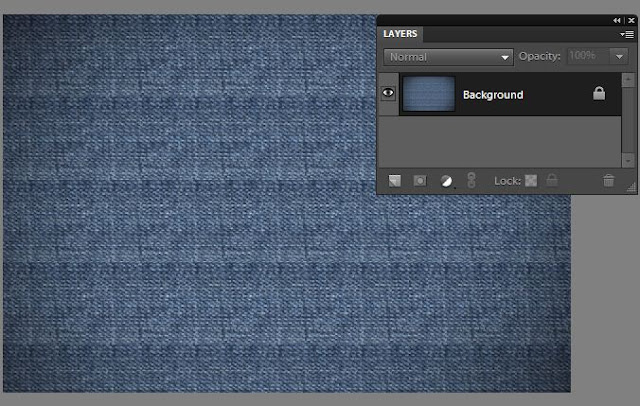This screenshot has height=406, width=640.
Task: Open Layers panel options menu
Action: 627,35
